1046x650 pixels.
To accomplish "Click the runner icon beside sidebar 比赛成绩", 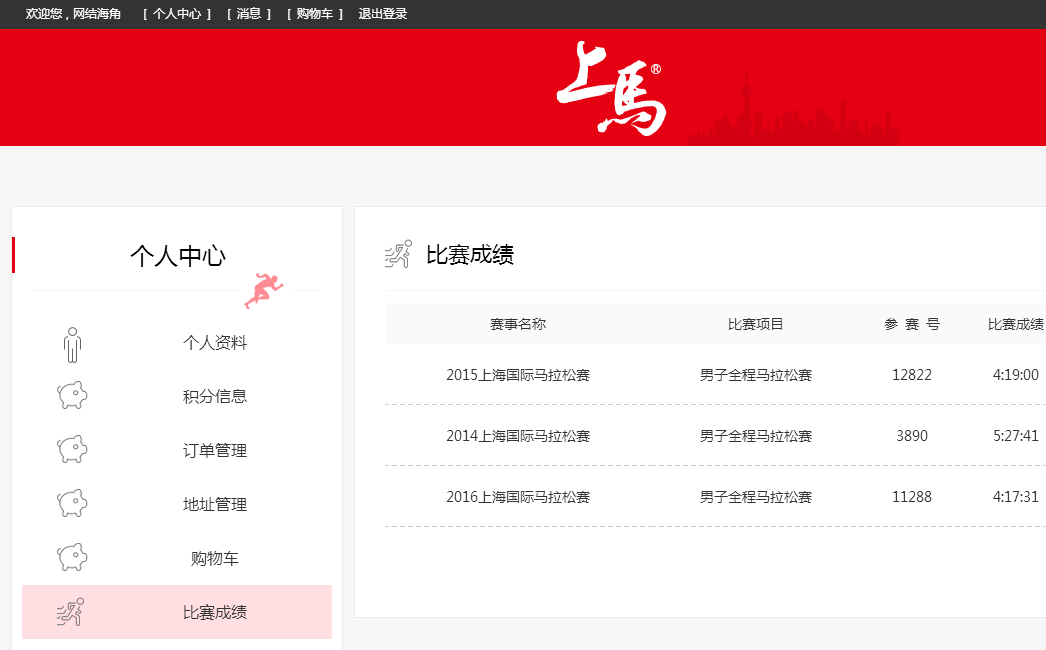I will click(x=71, y=612).
